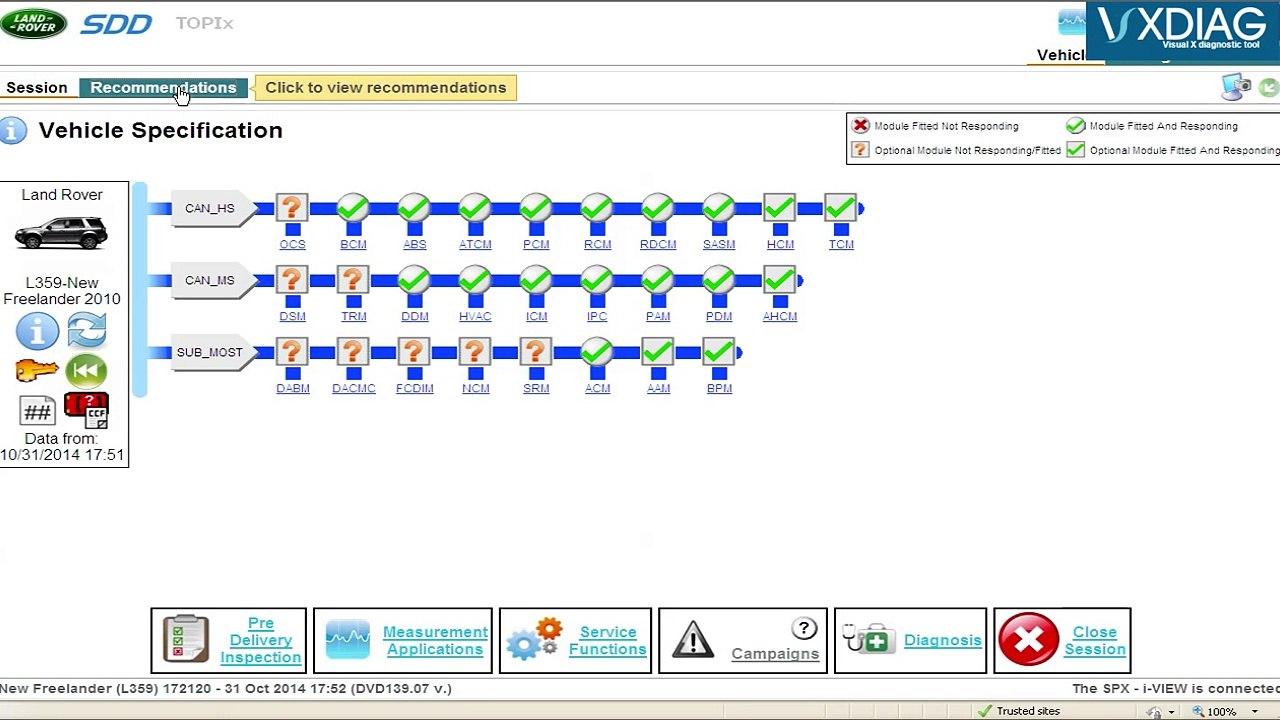Image resolution: width=1280 pixels, height=720 pixels.
Task: Click the Module Fitted Not Responding legend entry
Action: click(935, 126)
